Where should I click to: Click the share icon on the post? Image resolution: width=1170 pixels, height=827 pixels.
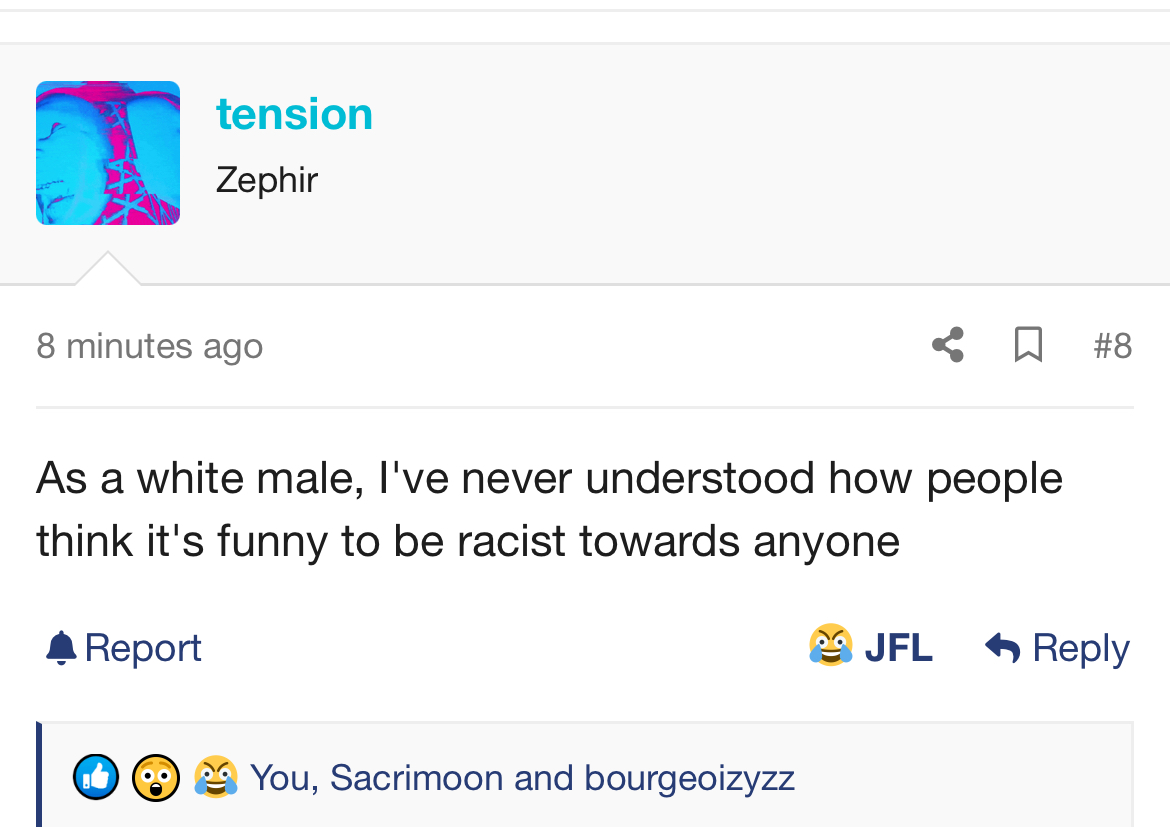coord(947,345)
